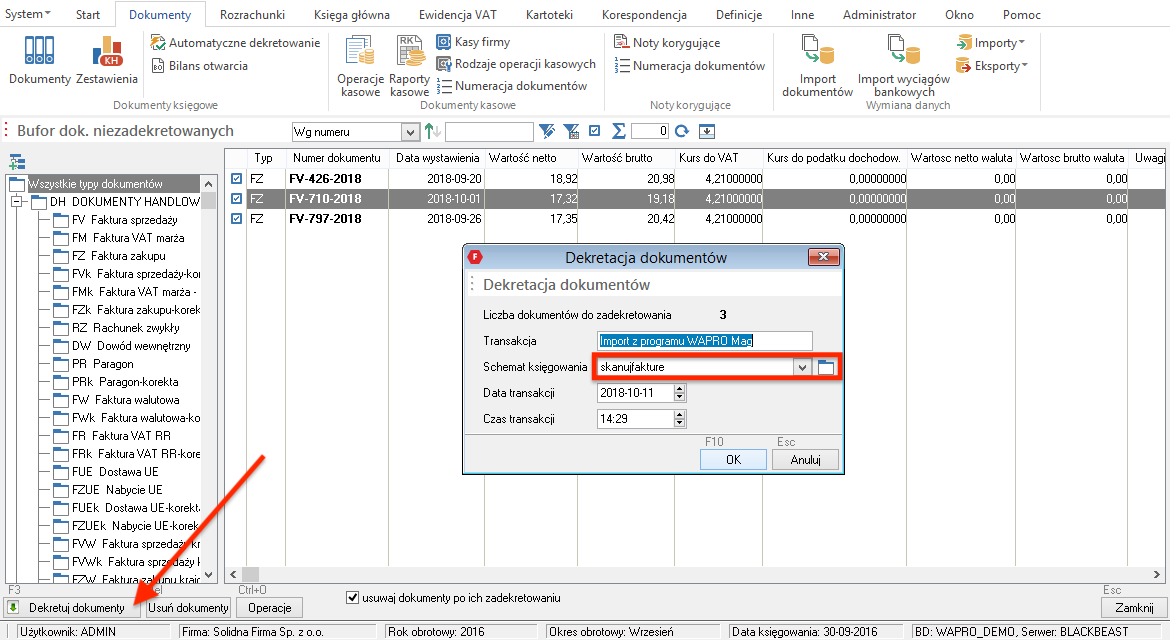Confirm the dialog with OK
Screen dimensions: 1170x640
(733, 460)
